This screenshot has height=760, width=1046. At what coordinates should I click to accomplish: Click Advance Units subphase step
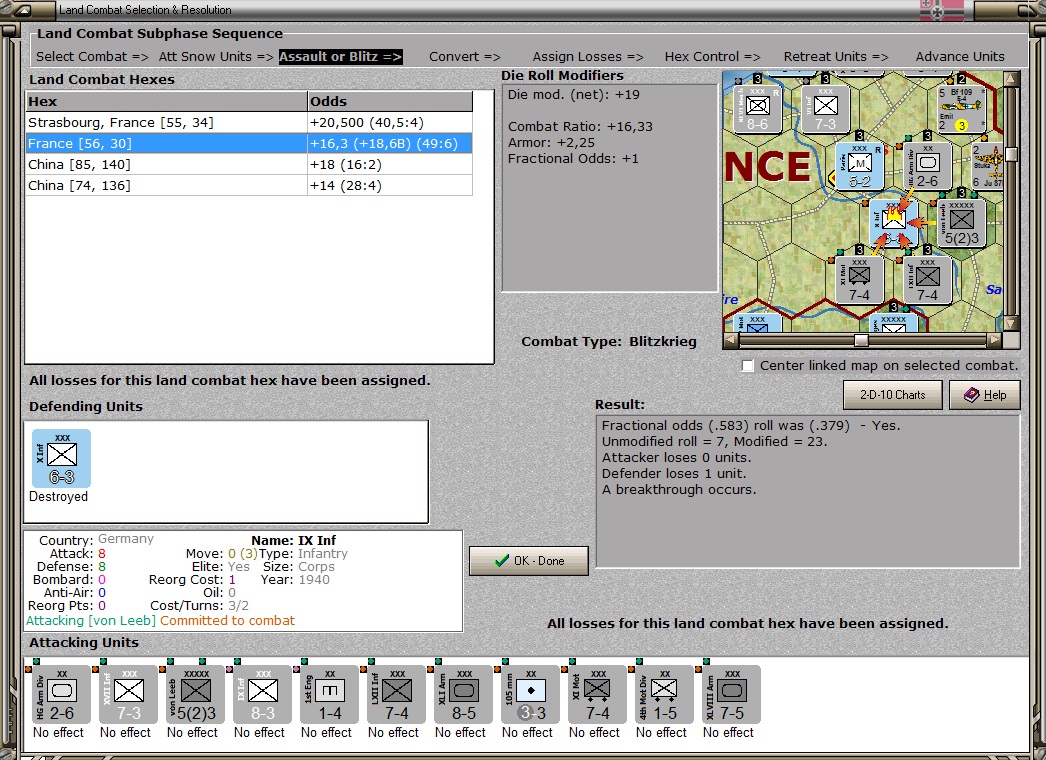[x=960, y=57]
